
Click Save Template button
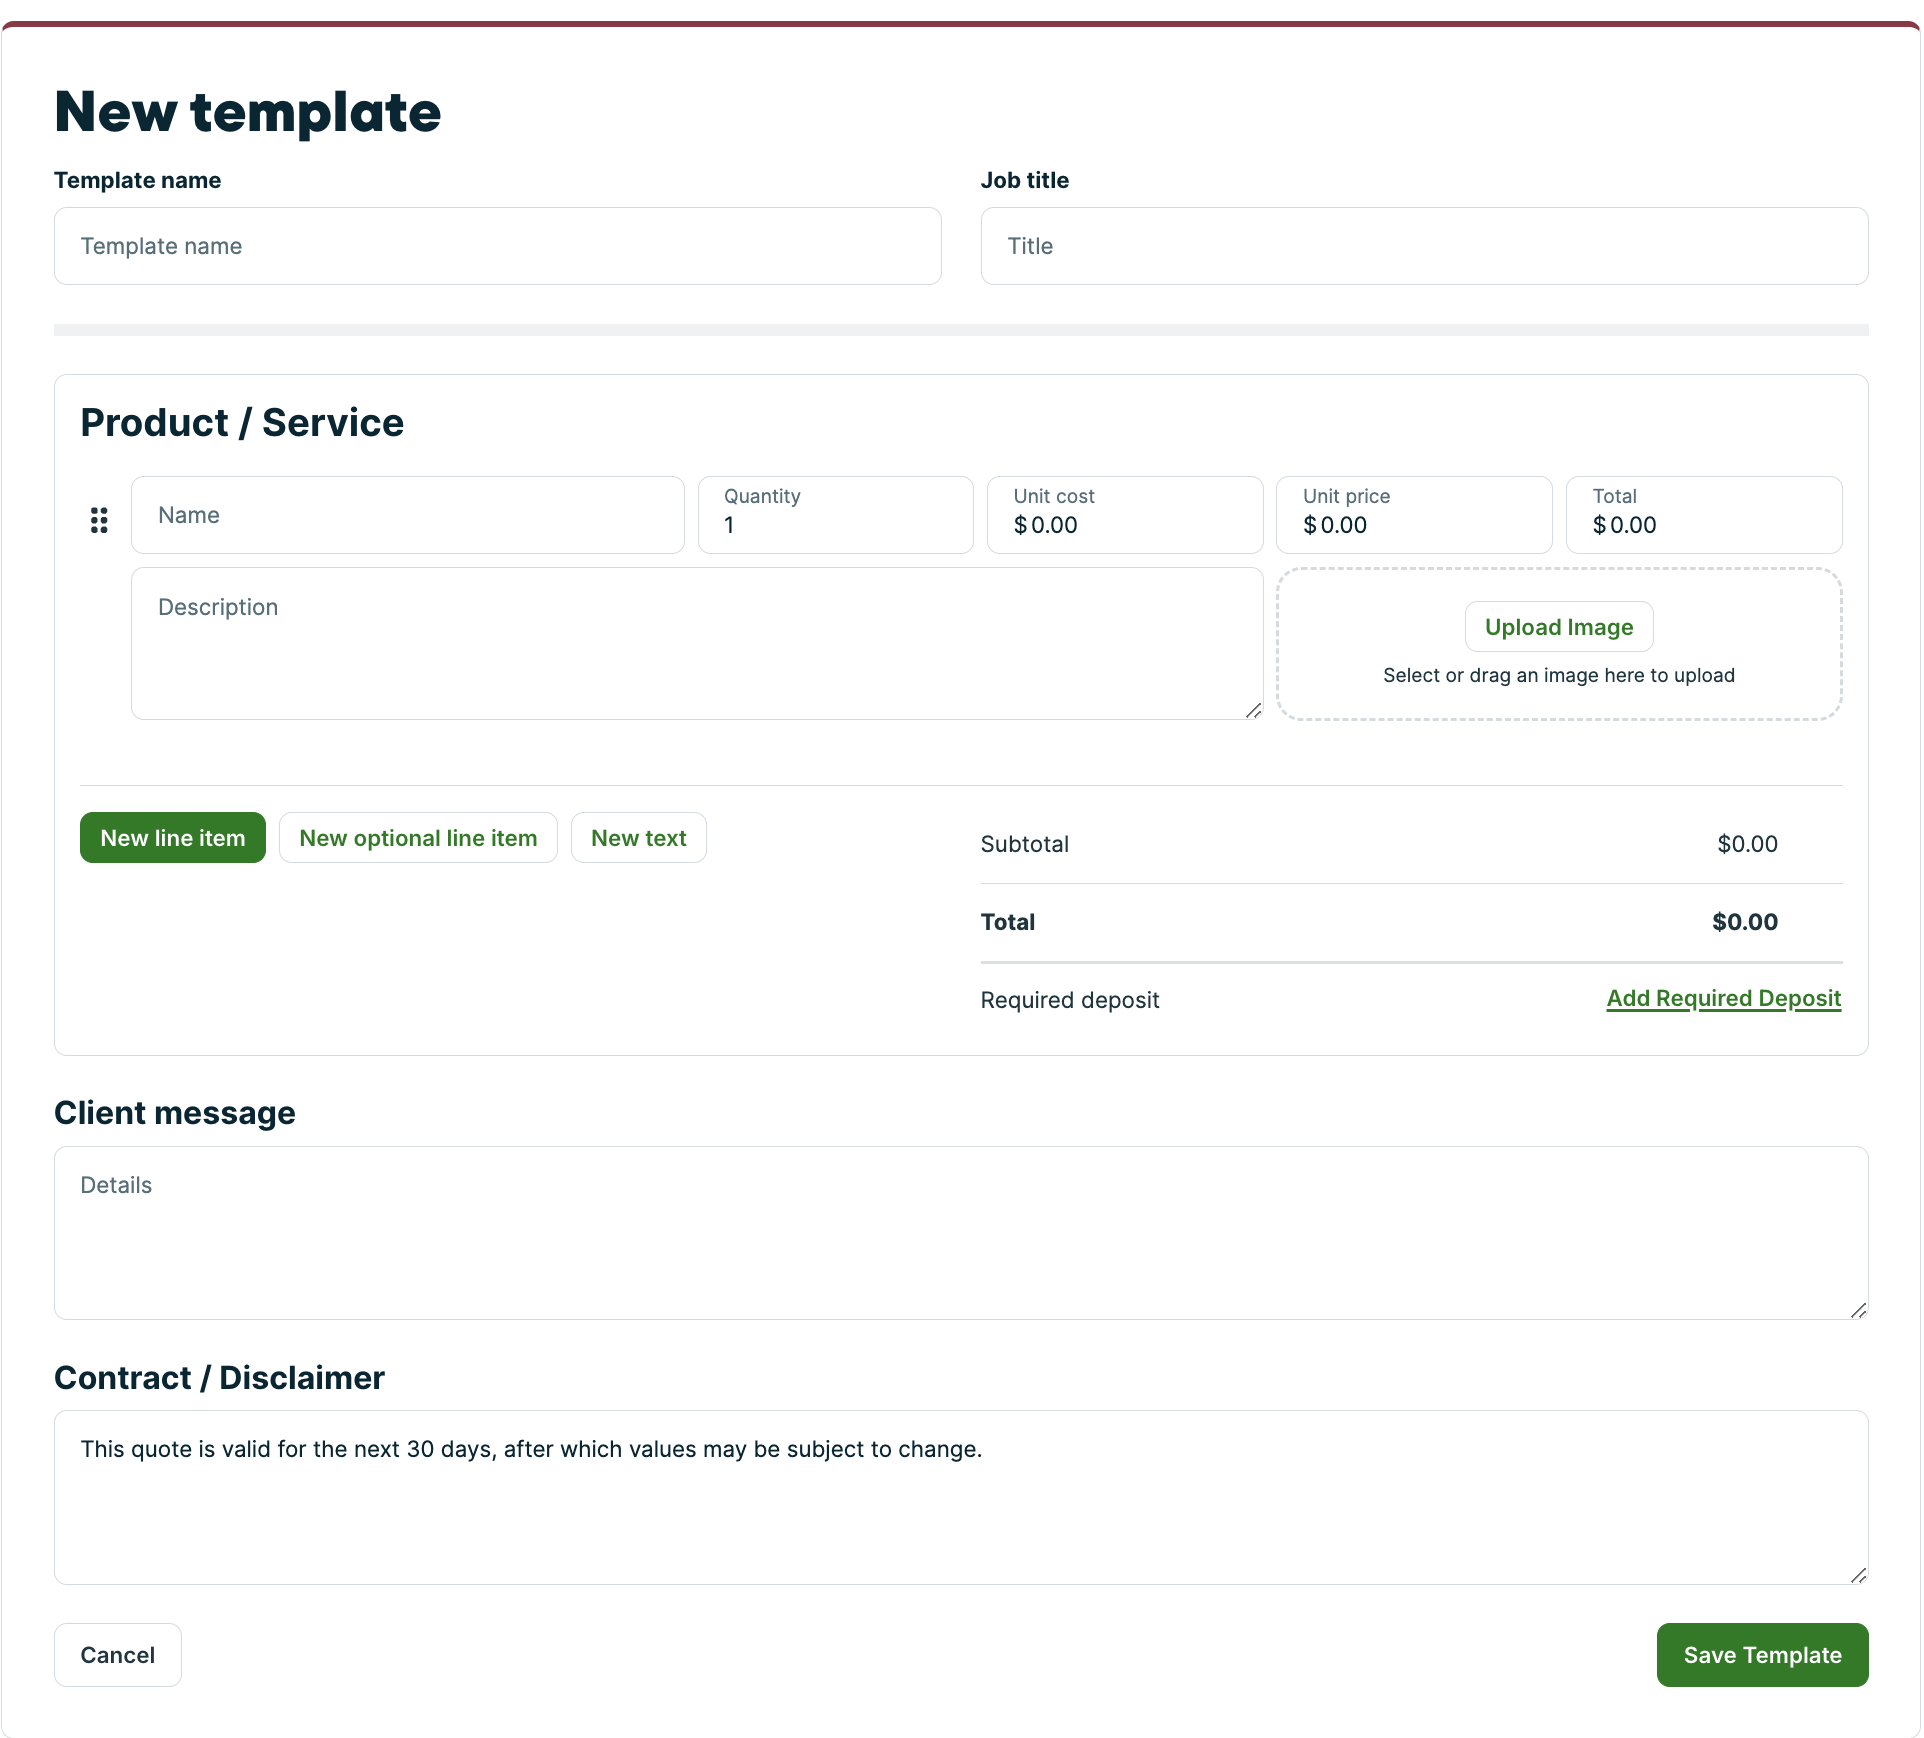coord(1762,1655)
